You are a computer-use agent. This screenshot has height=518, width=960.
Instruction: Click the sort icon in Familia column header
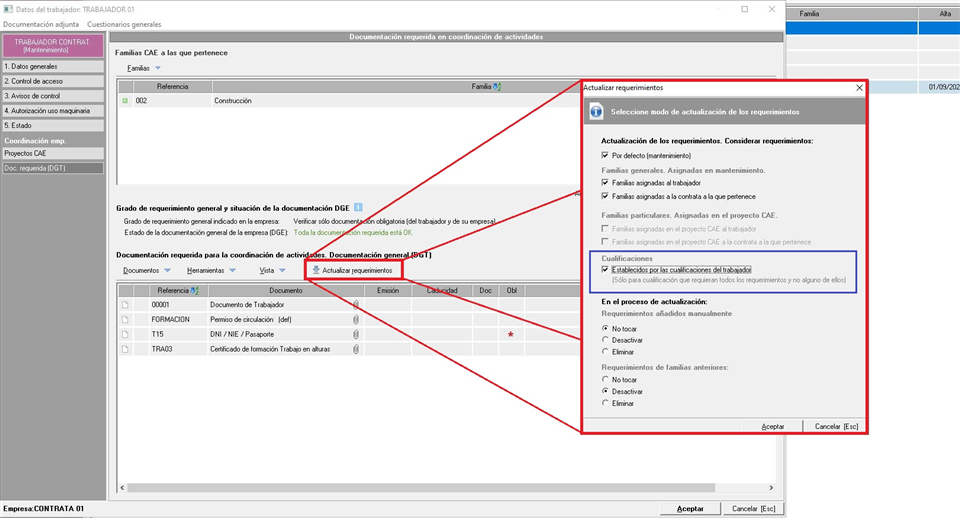pyautogui.click(x=497, y=87)
